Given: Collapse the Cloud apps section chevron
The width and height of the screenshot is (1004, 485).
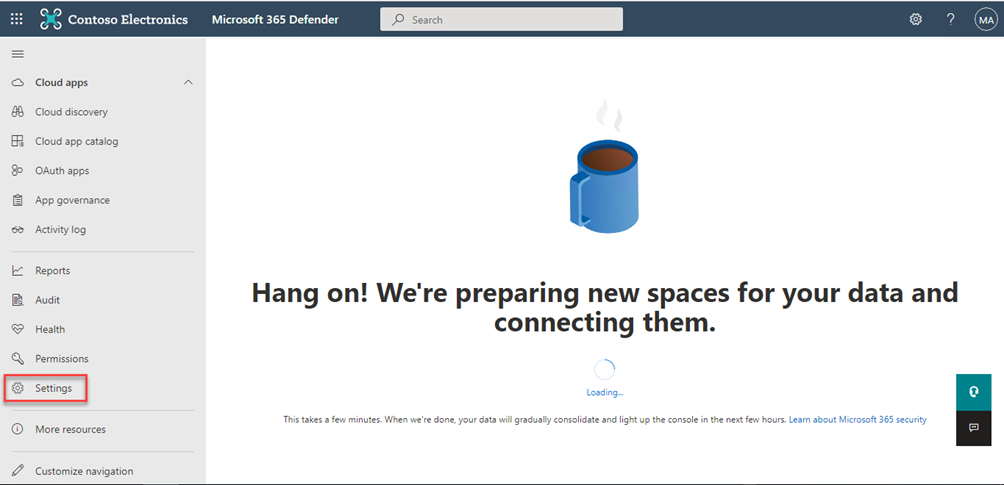Looking at the screenshot, I should tap(188, 83).
